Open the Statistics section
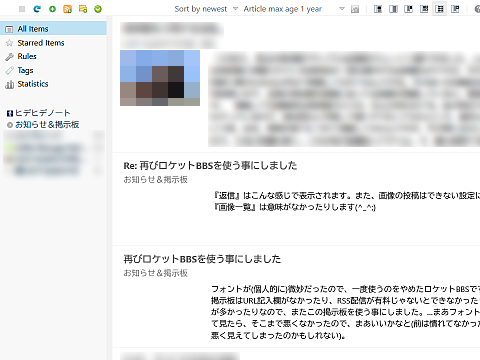The image size is (480, 360). coord(33,84)
